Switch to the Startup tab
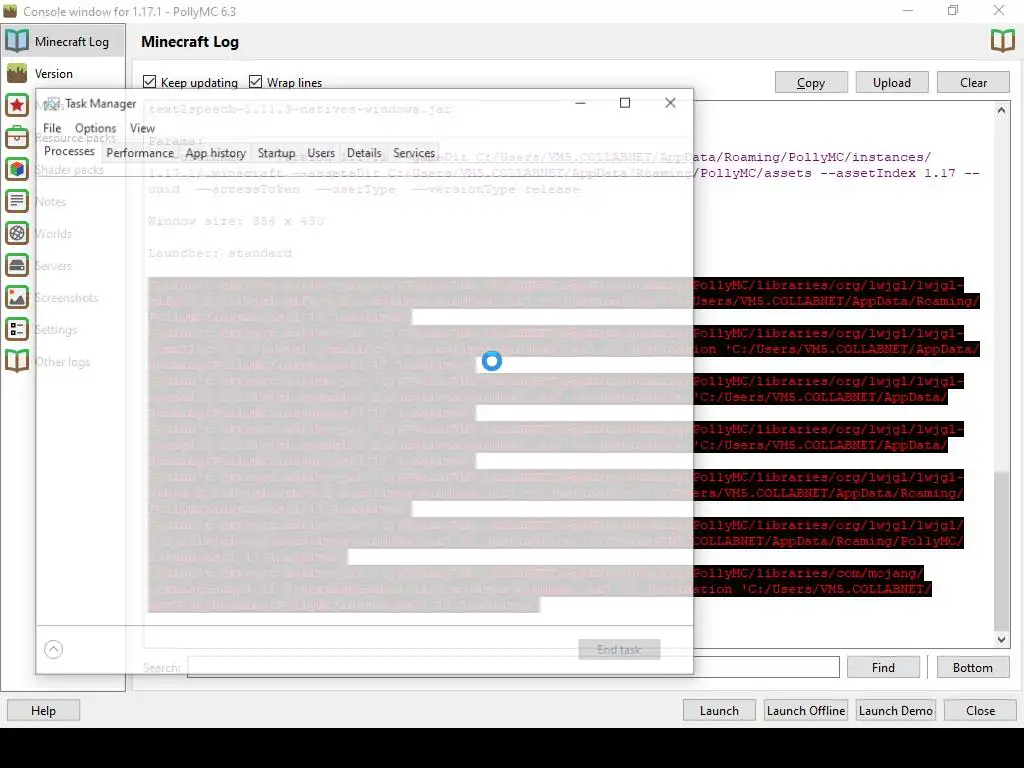The image size is (1024, 768). tap(276, 153)
